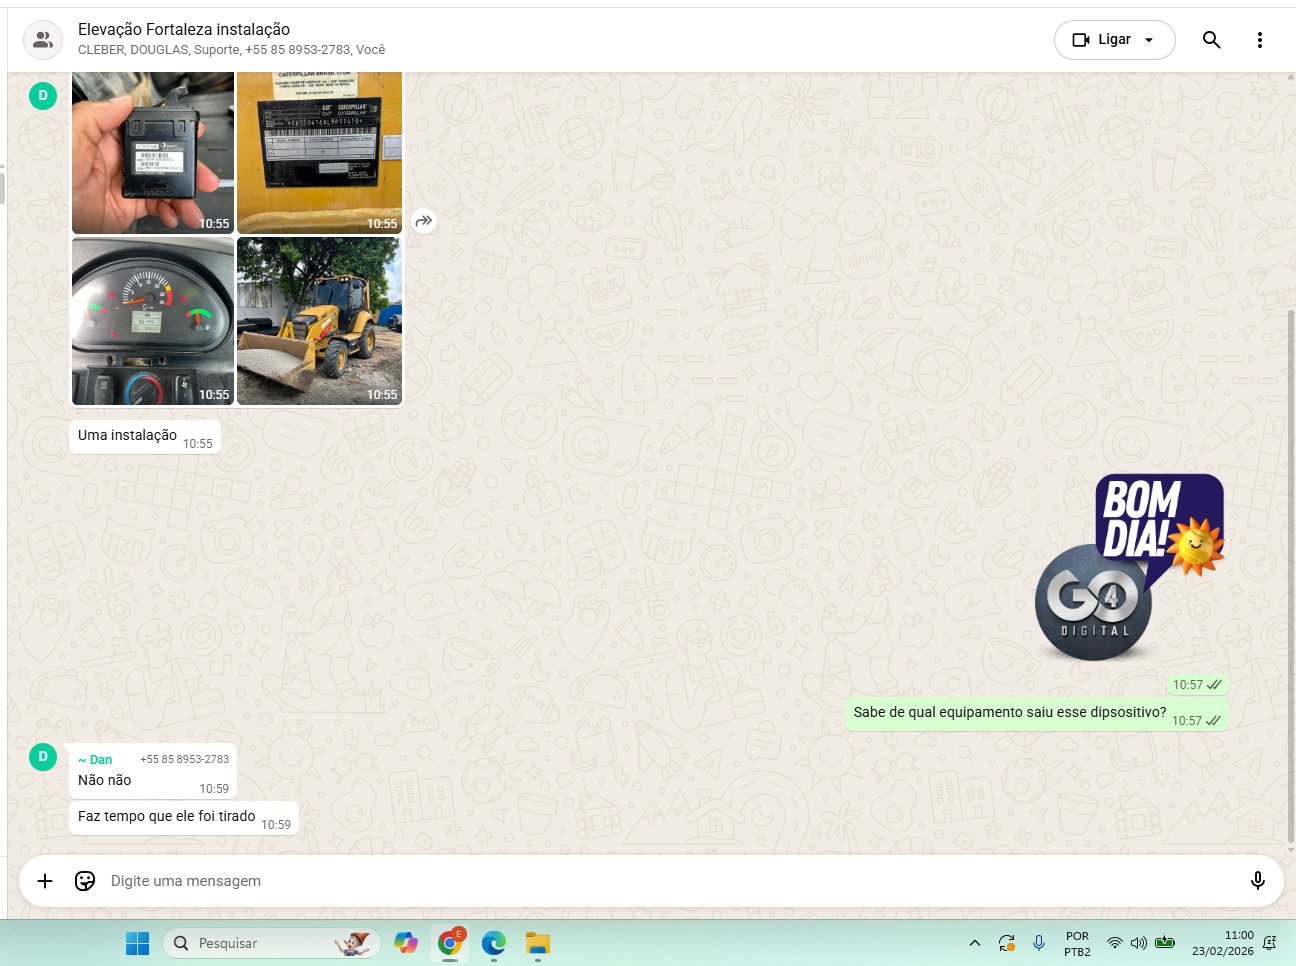Open group info via Elevação Fortaleza instalação title
This screenshot has width=1296, height=966.
click(x=184, y=30)
